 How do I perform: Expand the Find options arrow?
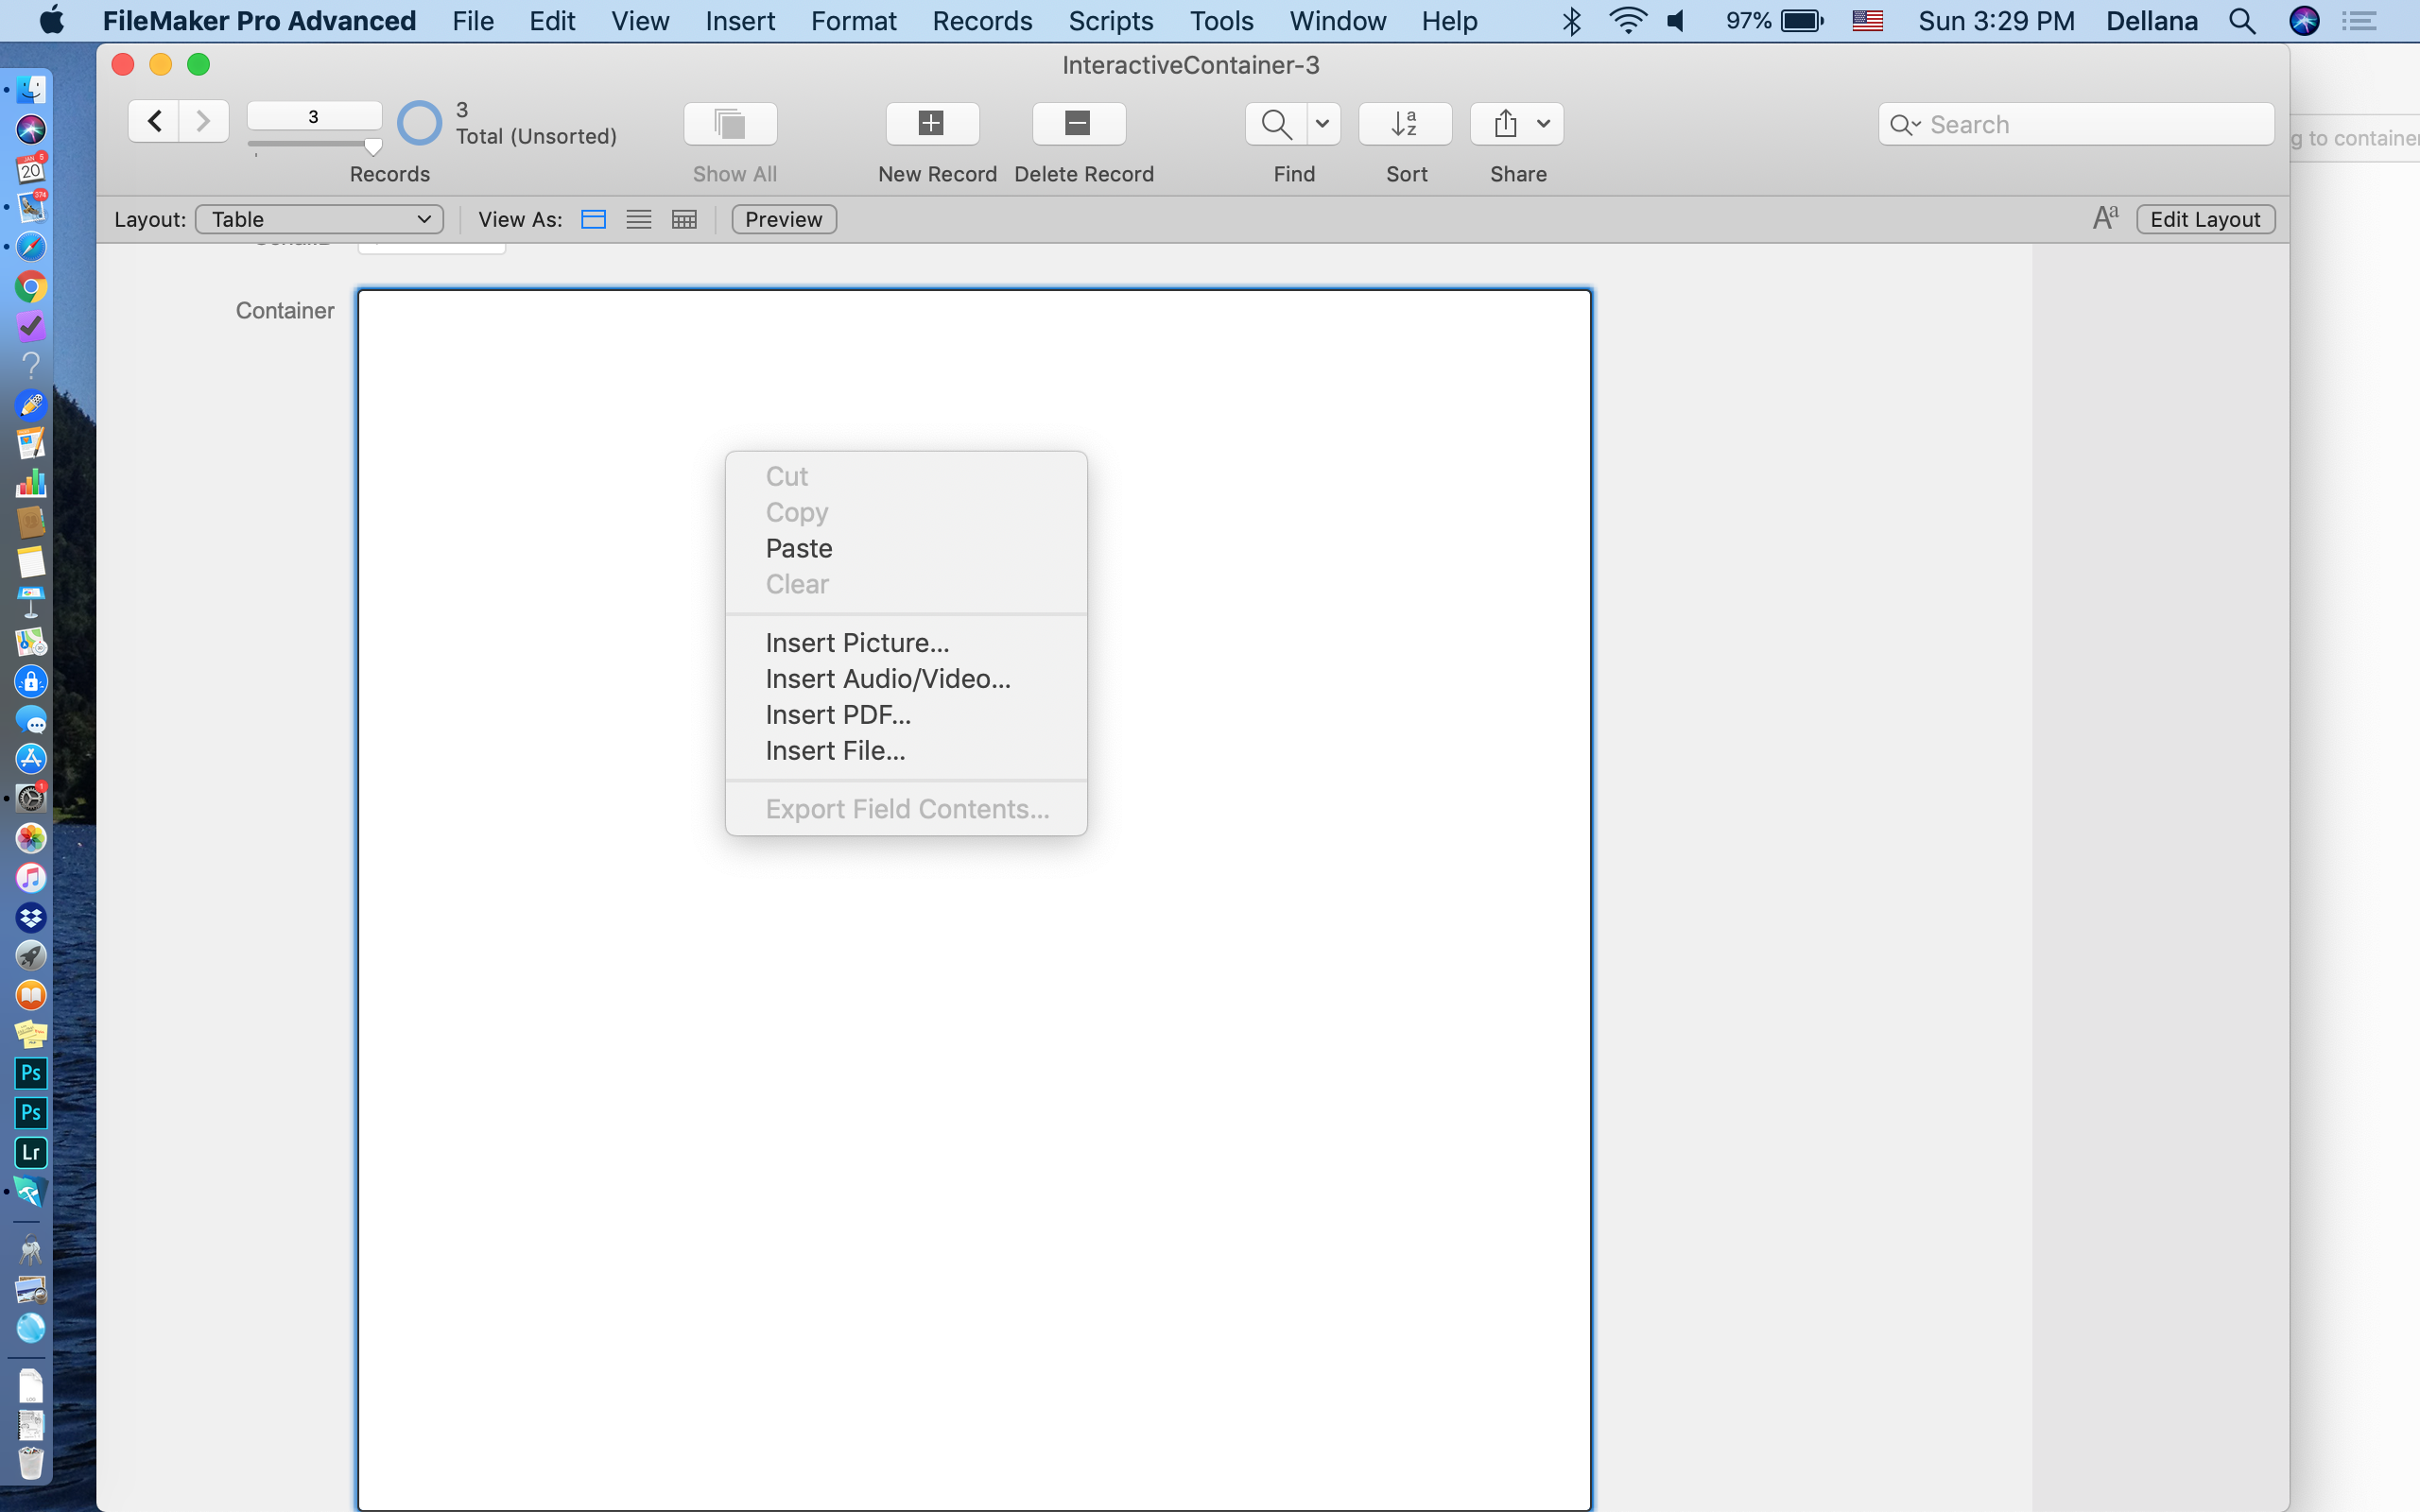(x=1322, y=123)
